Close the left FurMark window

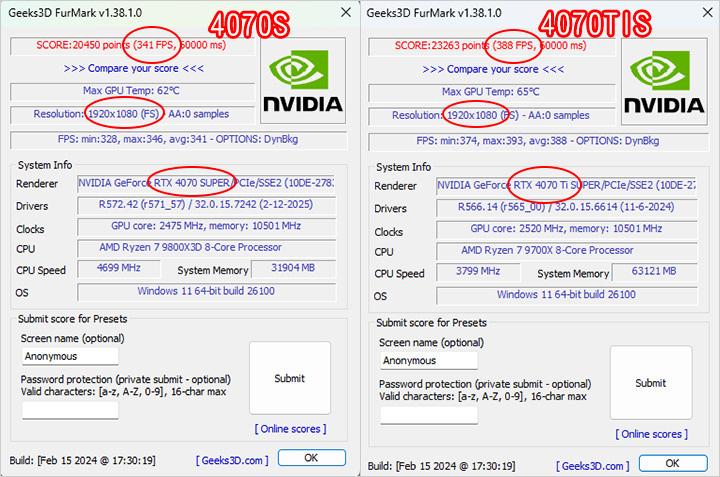click(x=346, y=12)
